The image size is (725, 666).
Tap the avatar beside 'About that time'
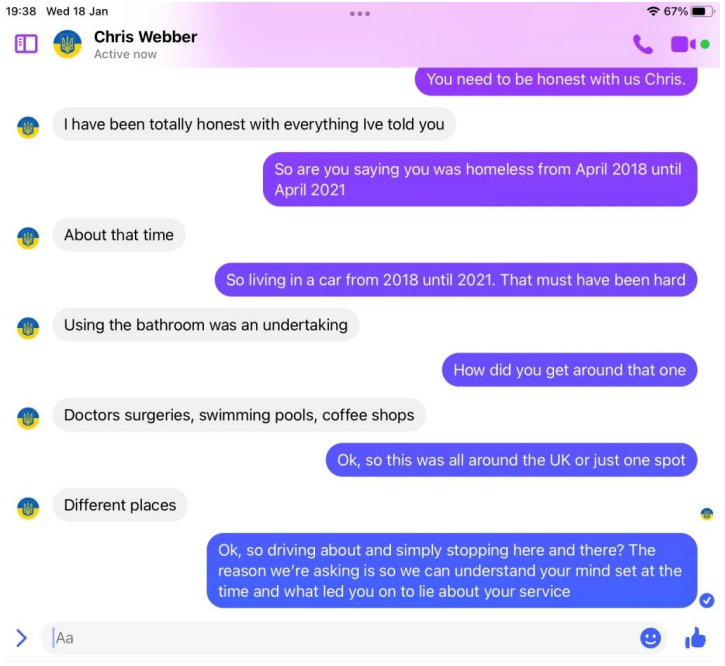28,238
